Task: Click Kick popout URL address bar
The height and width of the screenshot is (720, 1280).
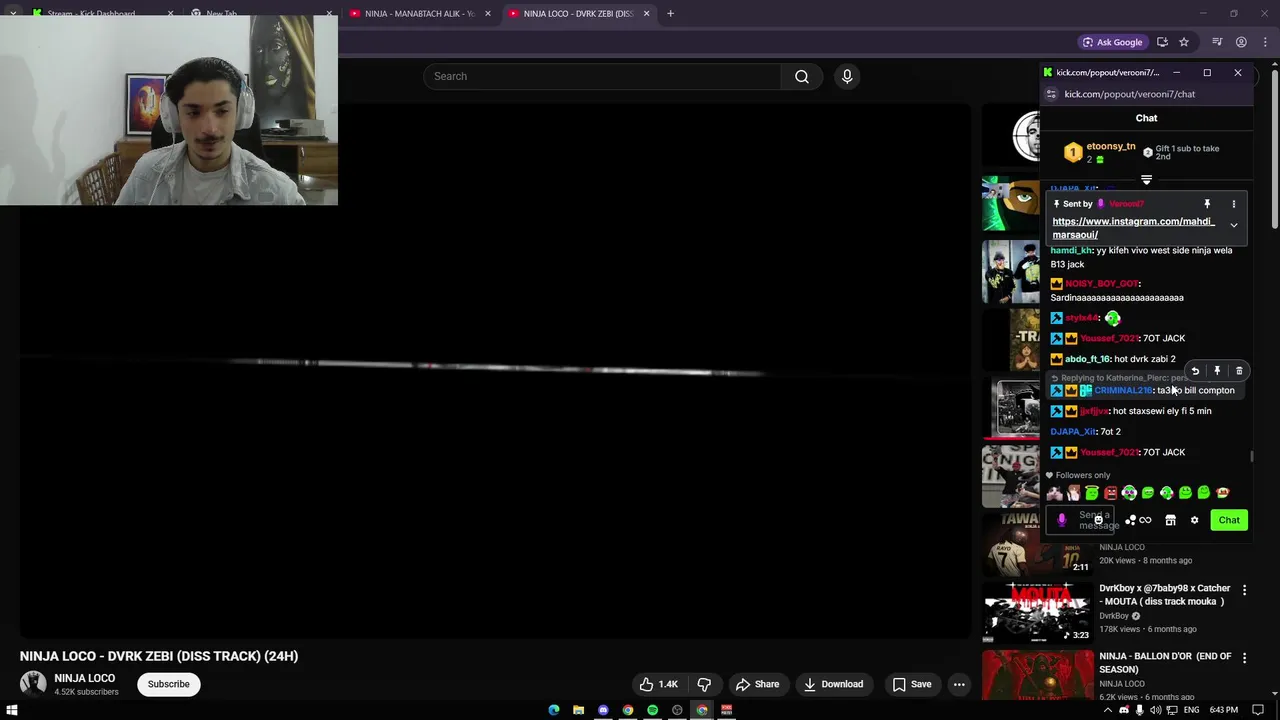Action: 1129,94
